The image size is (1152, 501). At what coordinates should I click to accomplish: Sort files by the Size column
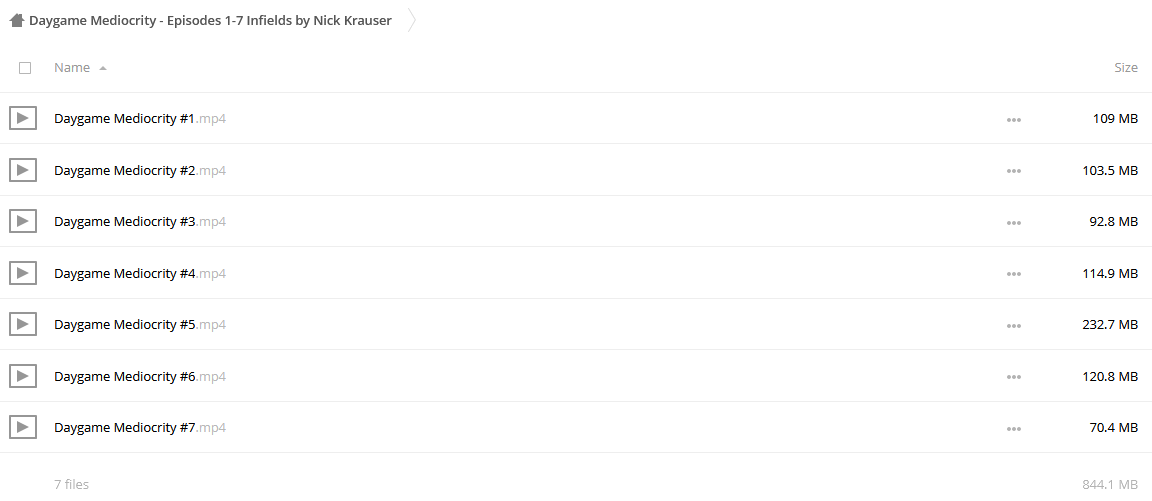pyautogui.click(x=1126, y=68)
